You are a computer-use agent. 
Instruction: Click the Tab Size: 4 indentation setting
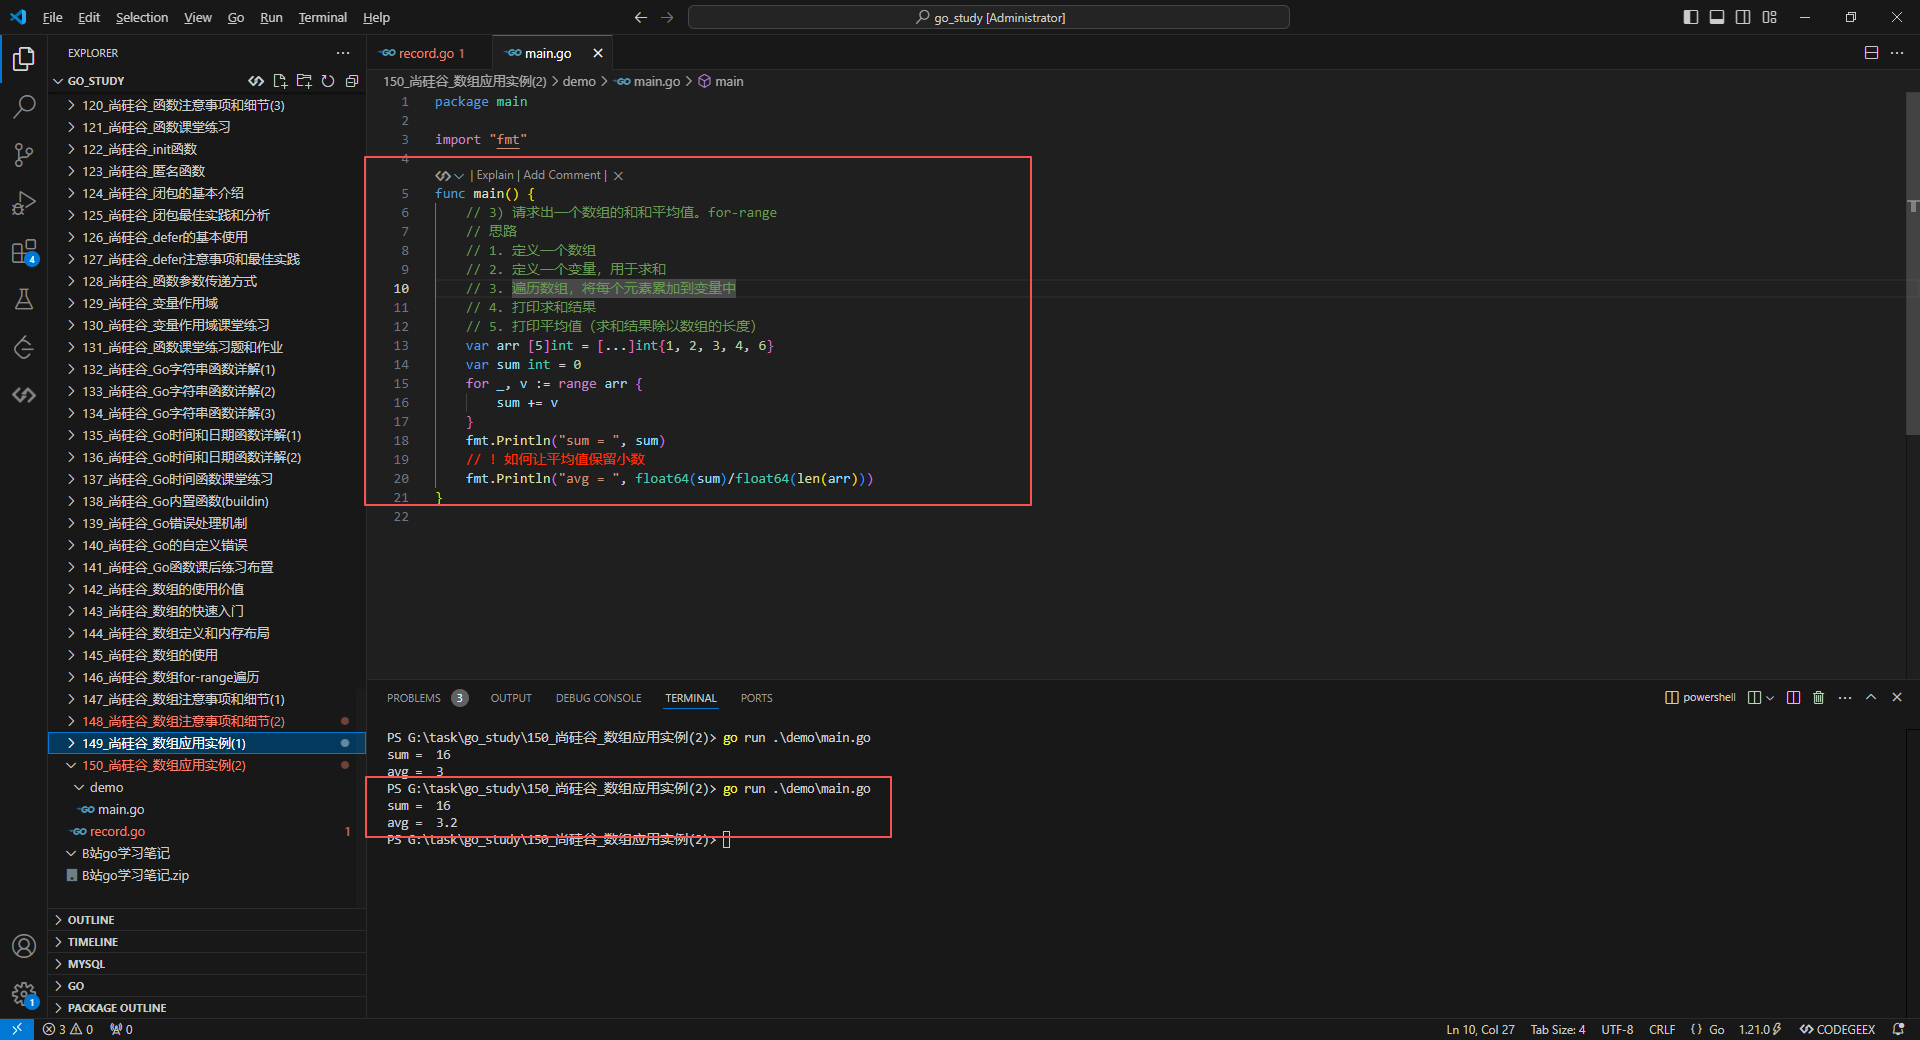click(x=1558, y=1029)
